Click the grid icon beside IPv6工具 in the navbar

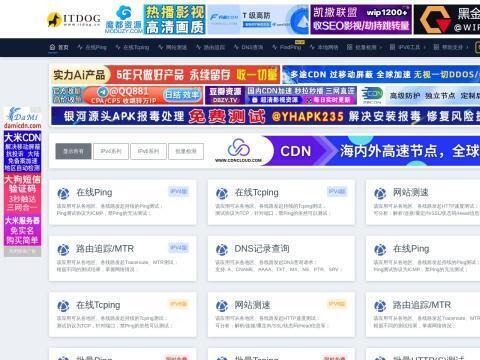[x=392, y=47]
